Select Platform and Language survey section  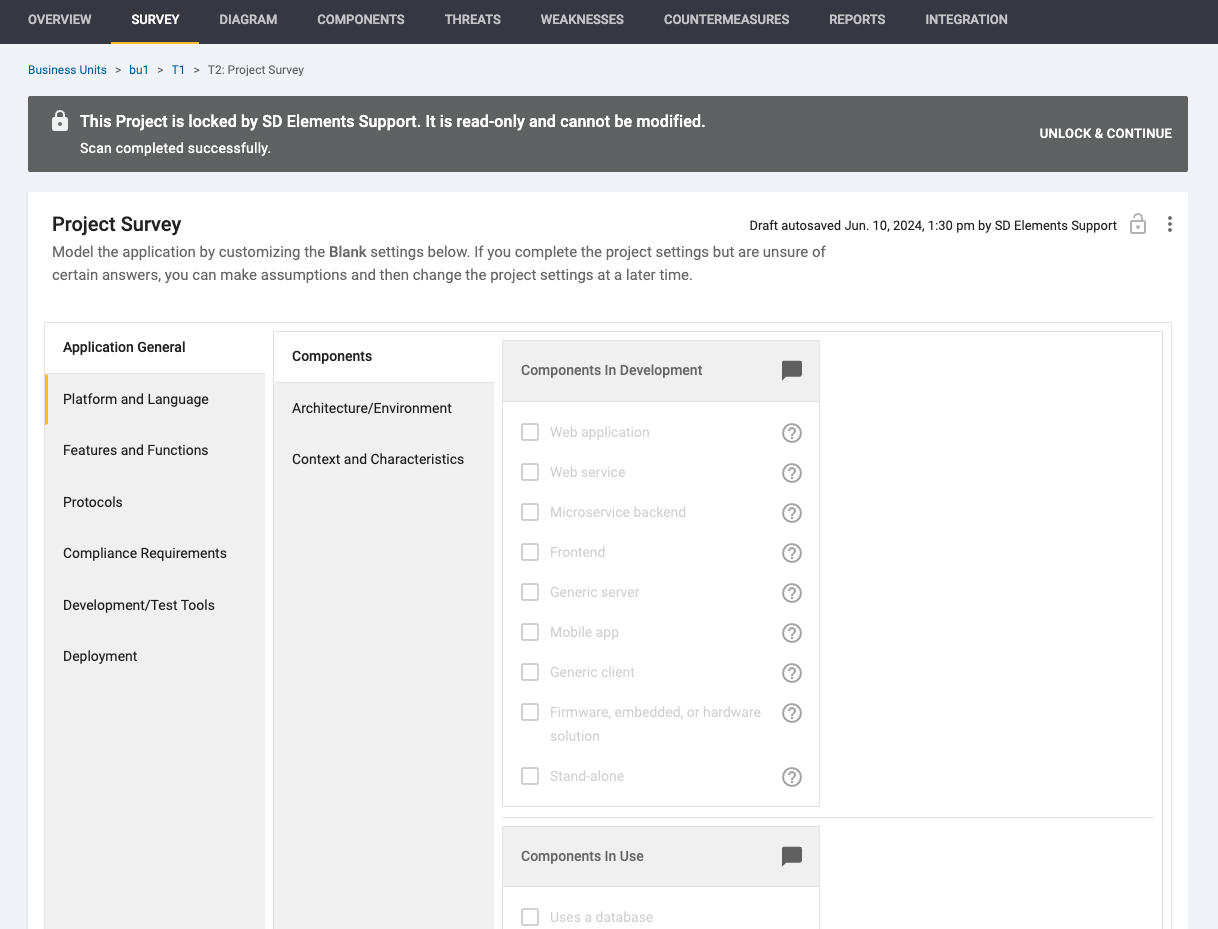136,399
